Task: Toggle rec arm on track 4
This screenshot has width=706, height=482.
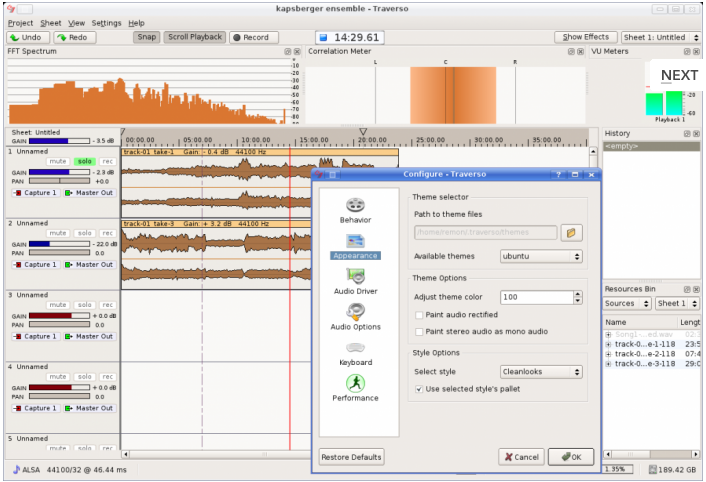Action: click(x=107, y=377)
